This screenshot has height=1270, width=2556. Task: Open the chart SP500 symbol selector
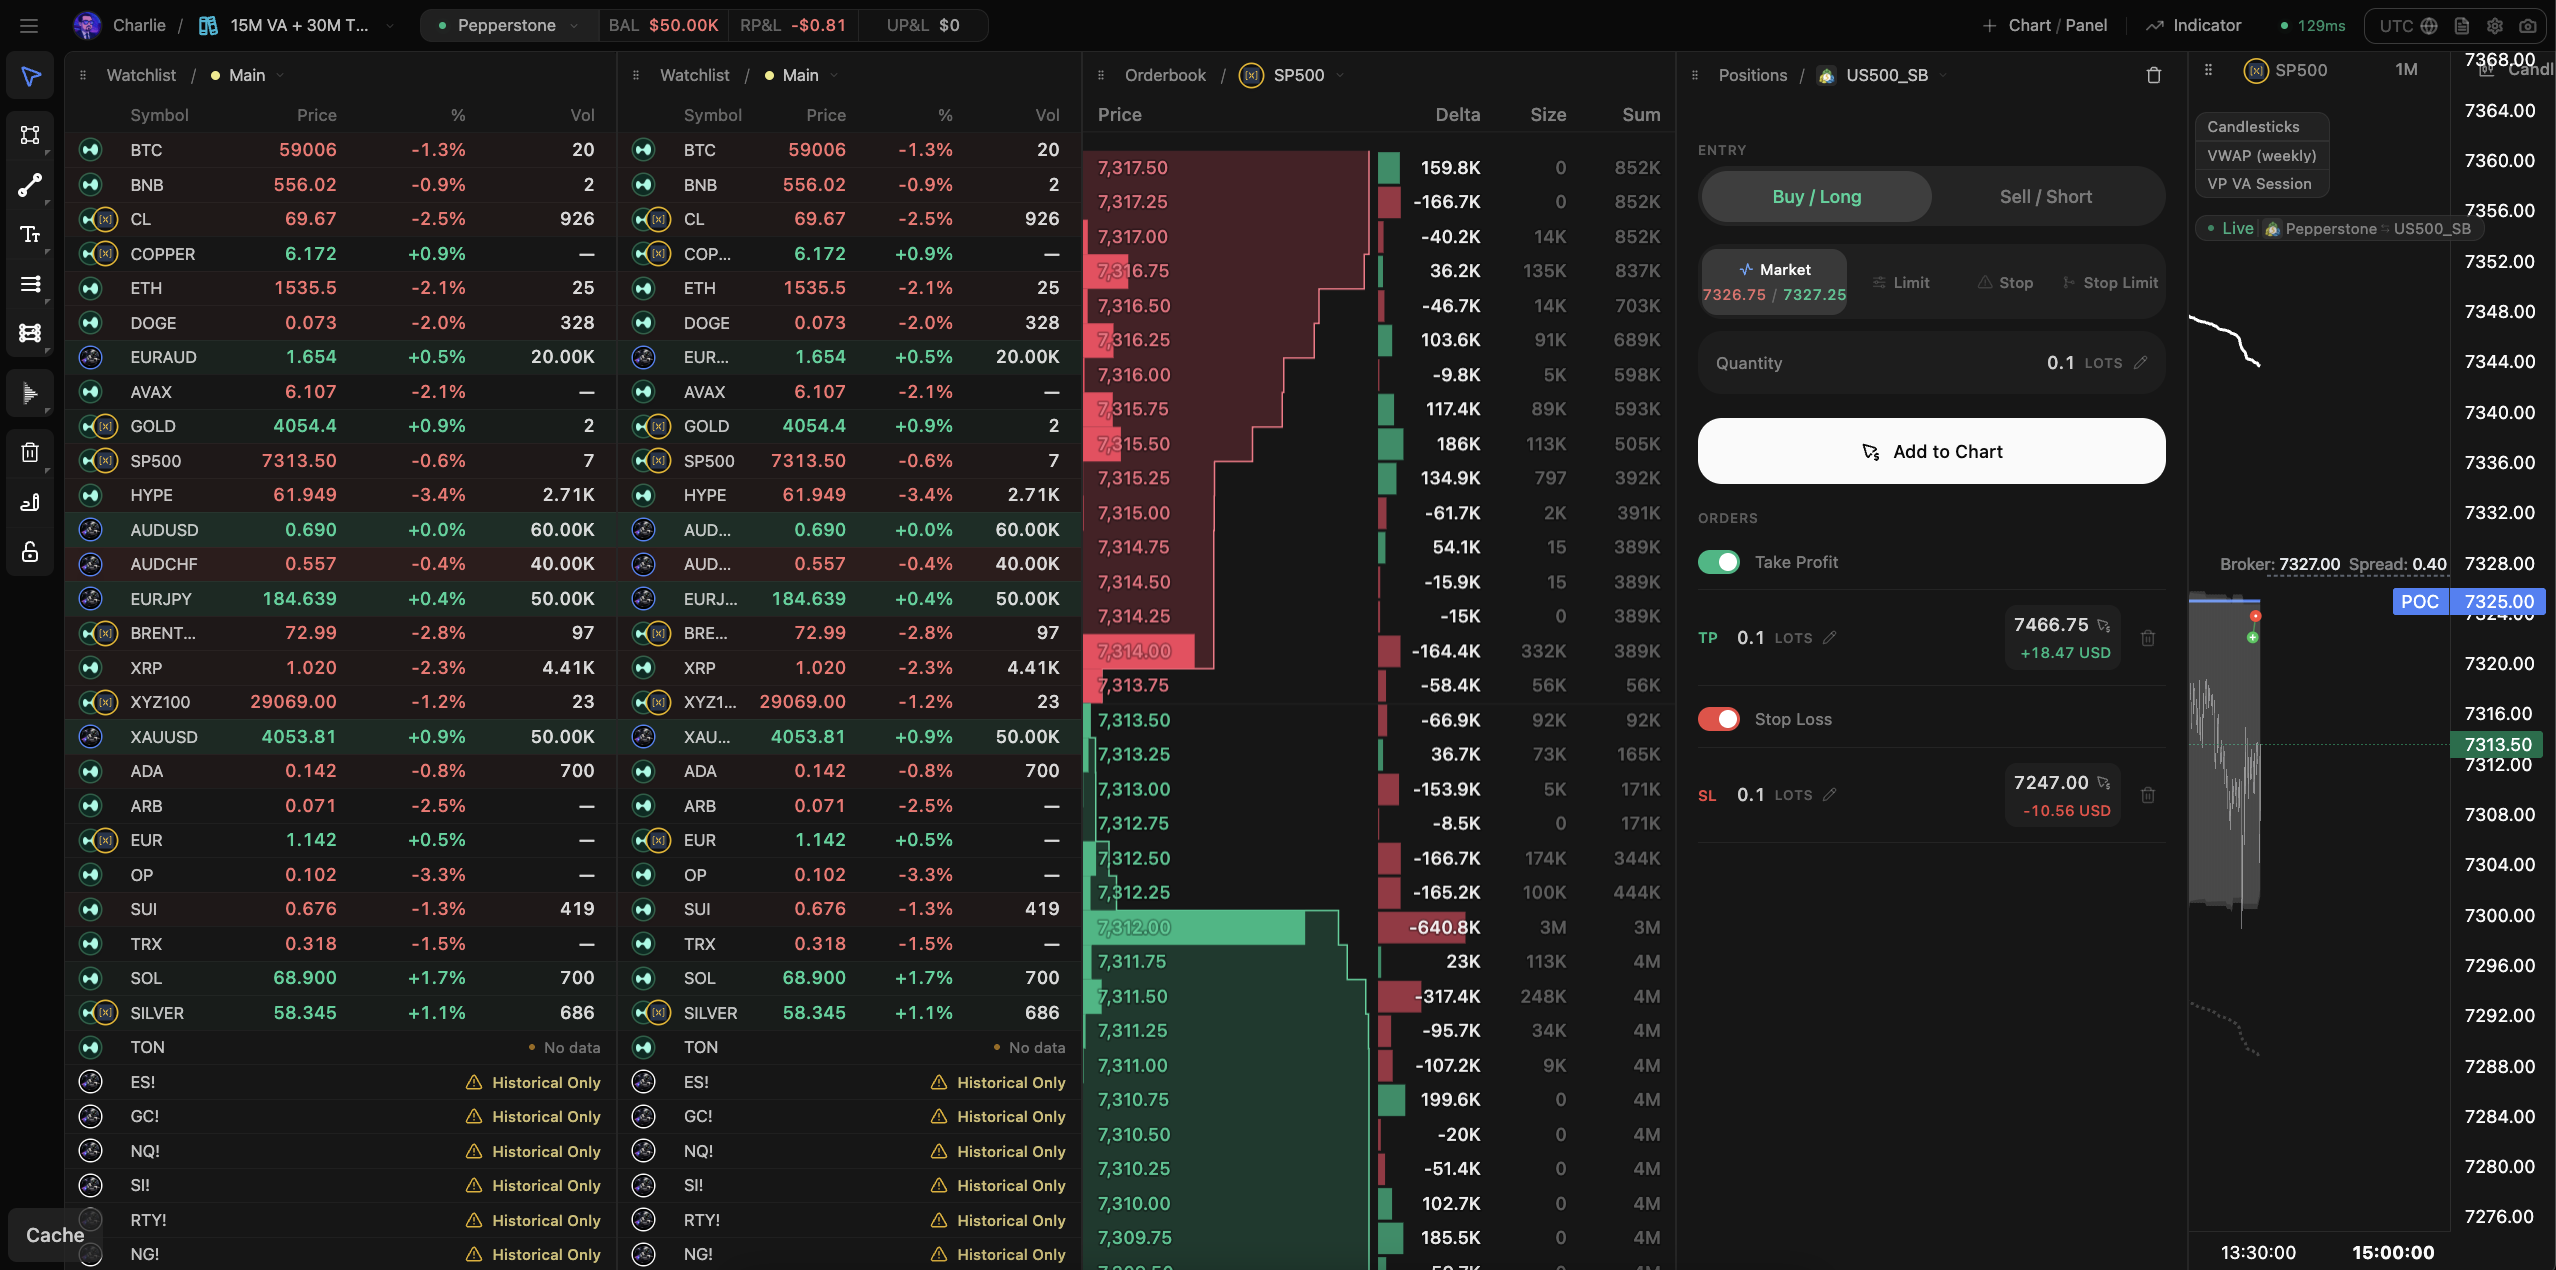point(2285,71)
